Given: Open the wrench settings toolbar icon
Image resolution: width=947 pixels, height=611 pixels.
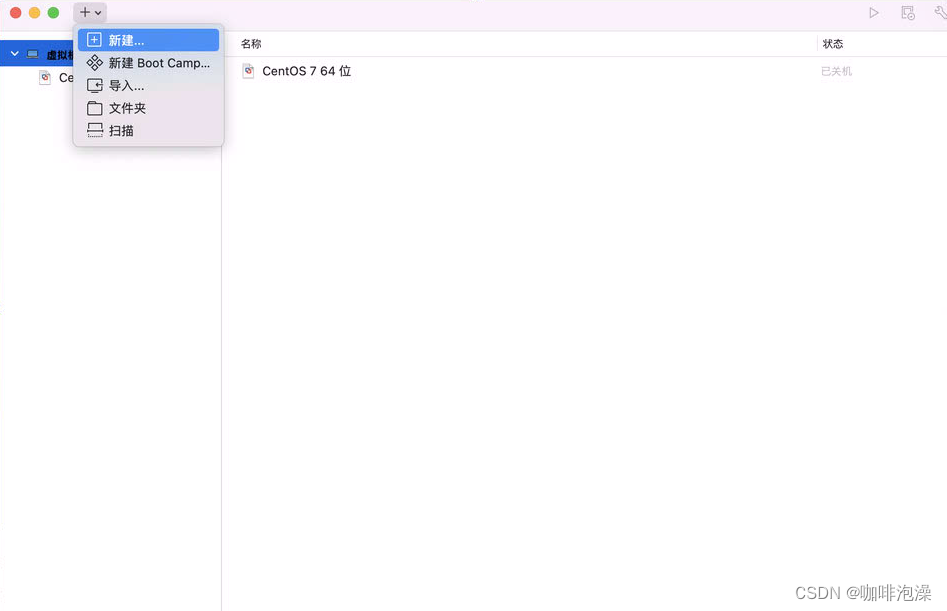Looking at the screenshot, I should point(940,13).
